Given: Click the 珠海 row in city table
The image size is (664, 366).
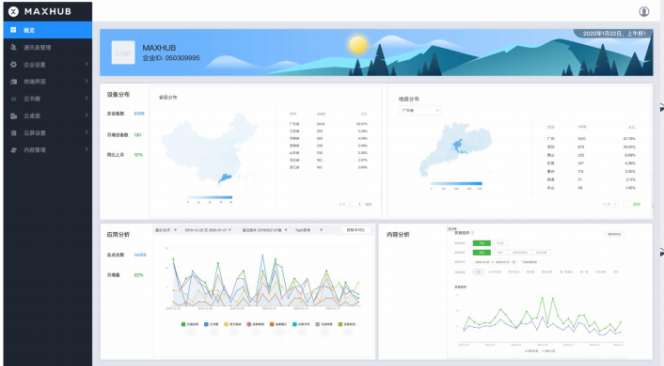Looking at the screenshot, I should pyautogui.click(x=591, y=180).
